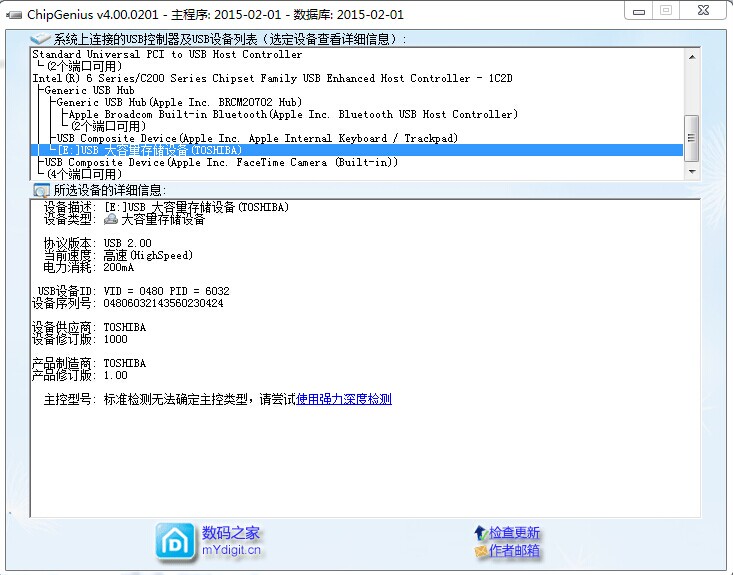Click device list scrollbar down arrow
The width and height of the screenshot is (733, 575).
(x=692, y=172)
